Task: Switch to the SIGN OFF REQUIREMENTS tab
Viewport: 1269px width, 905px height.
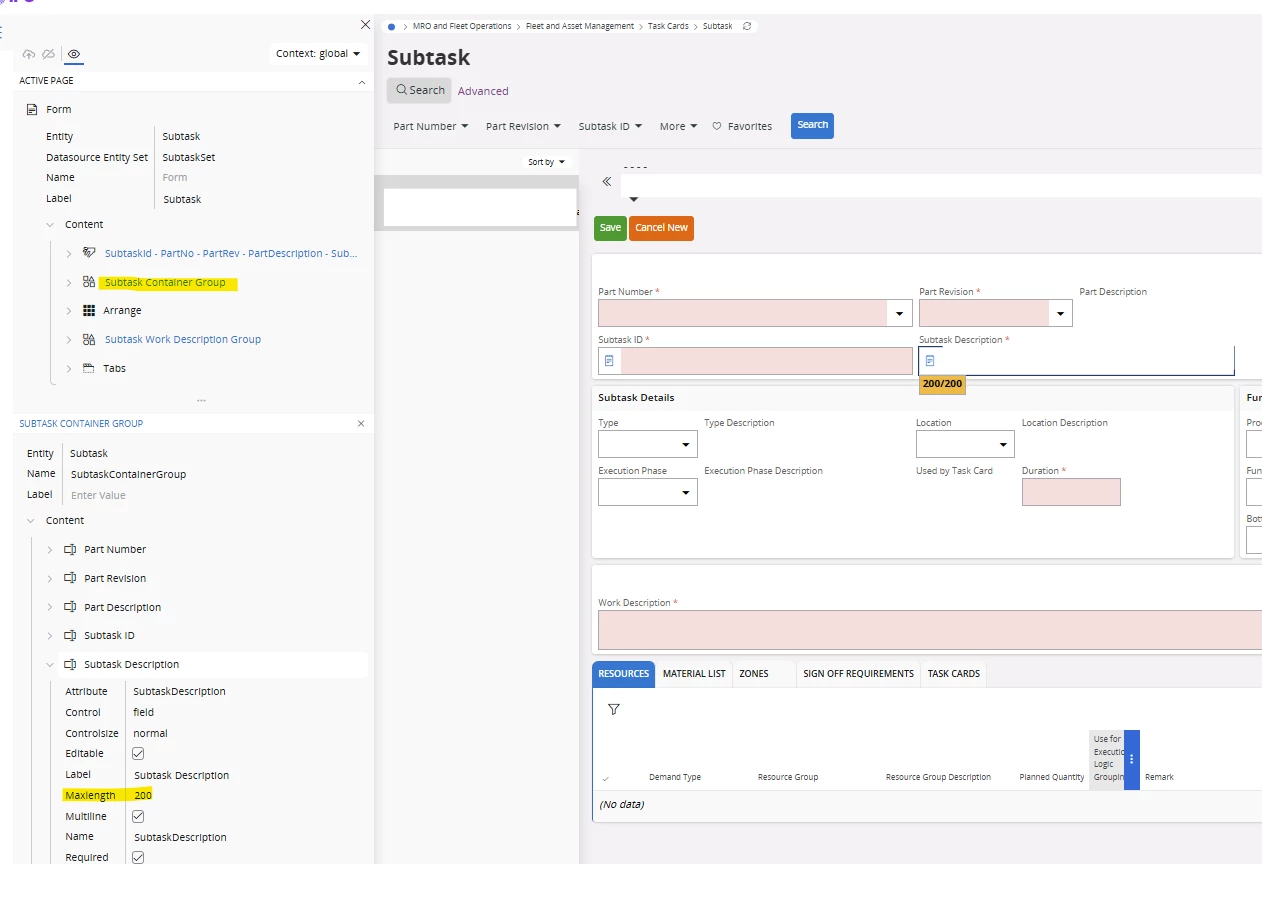Action: point(859,674)
